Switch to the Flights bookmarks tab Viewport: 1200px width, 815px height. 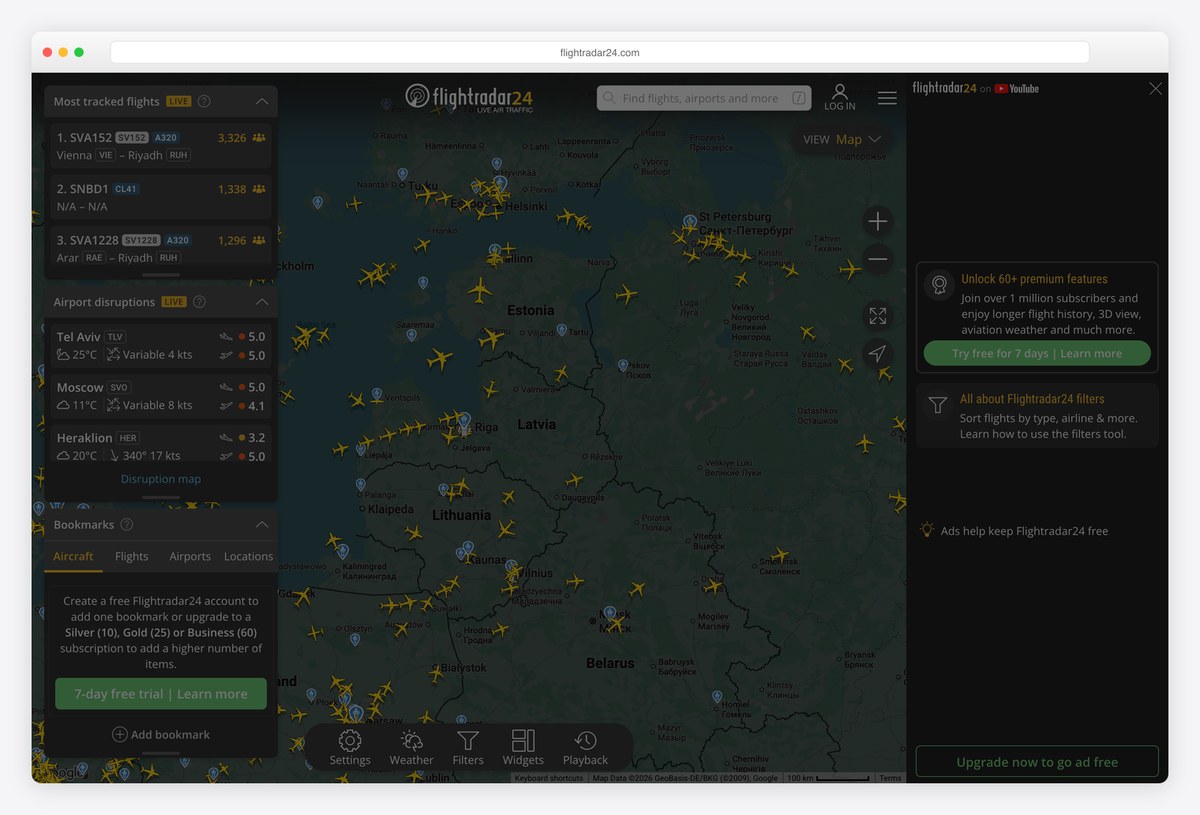[x=131, y=556]
